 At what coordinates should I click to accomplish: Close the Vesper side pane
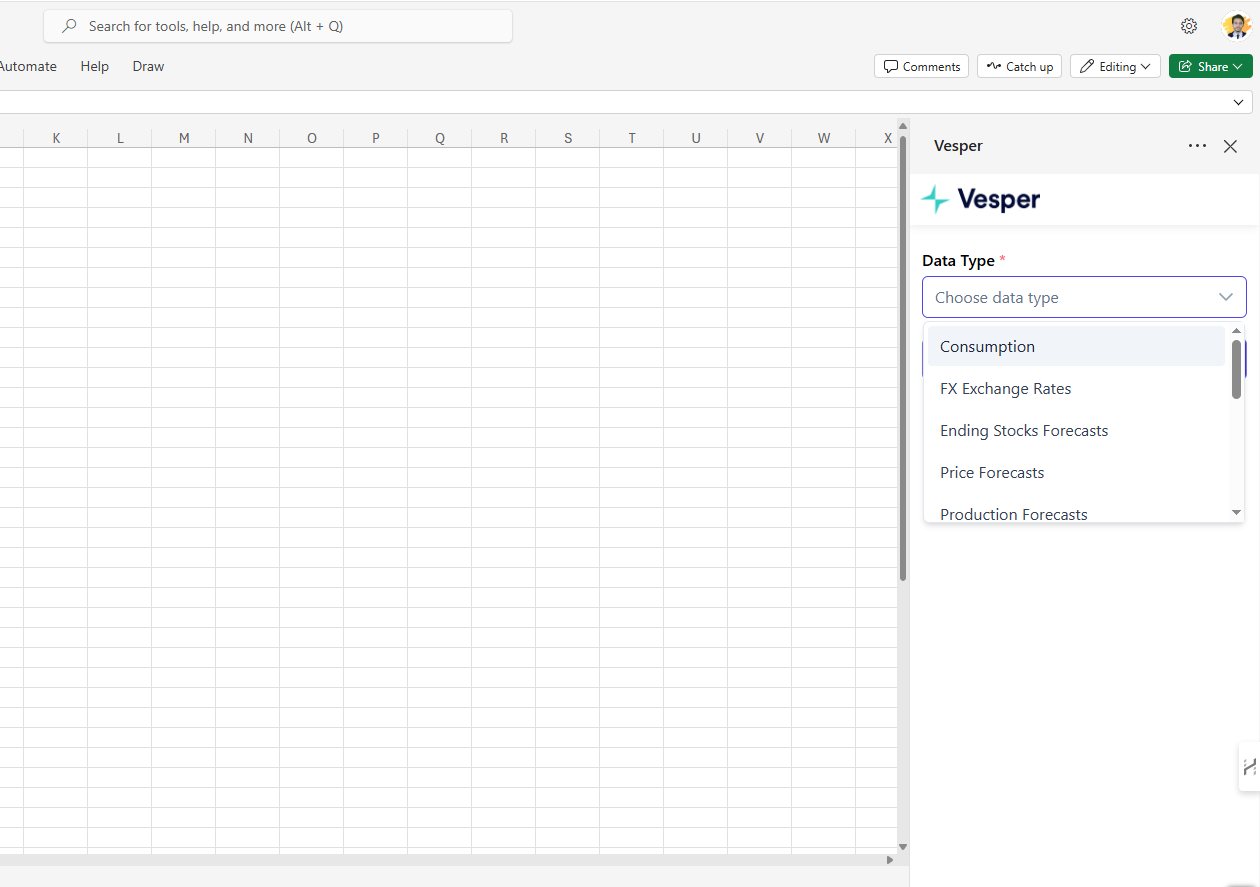1230,146
